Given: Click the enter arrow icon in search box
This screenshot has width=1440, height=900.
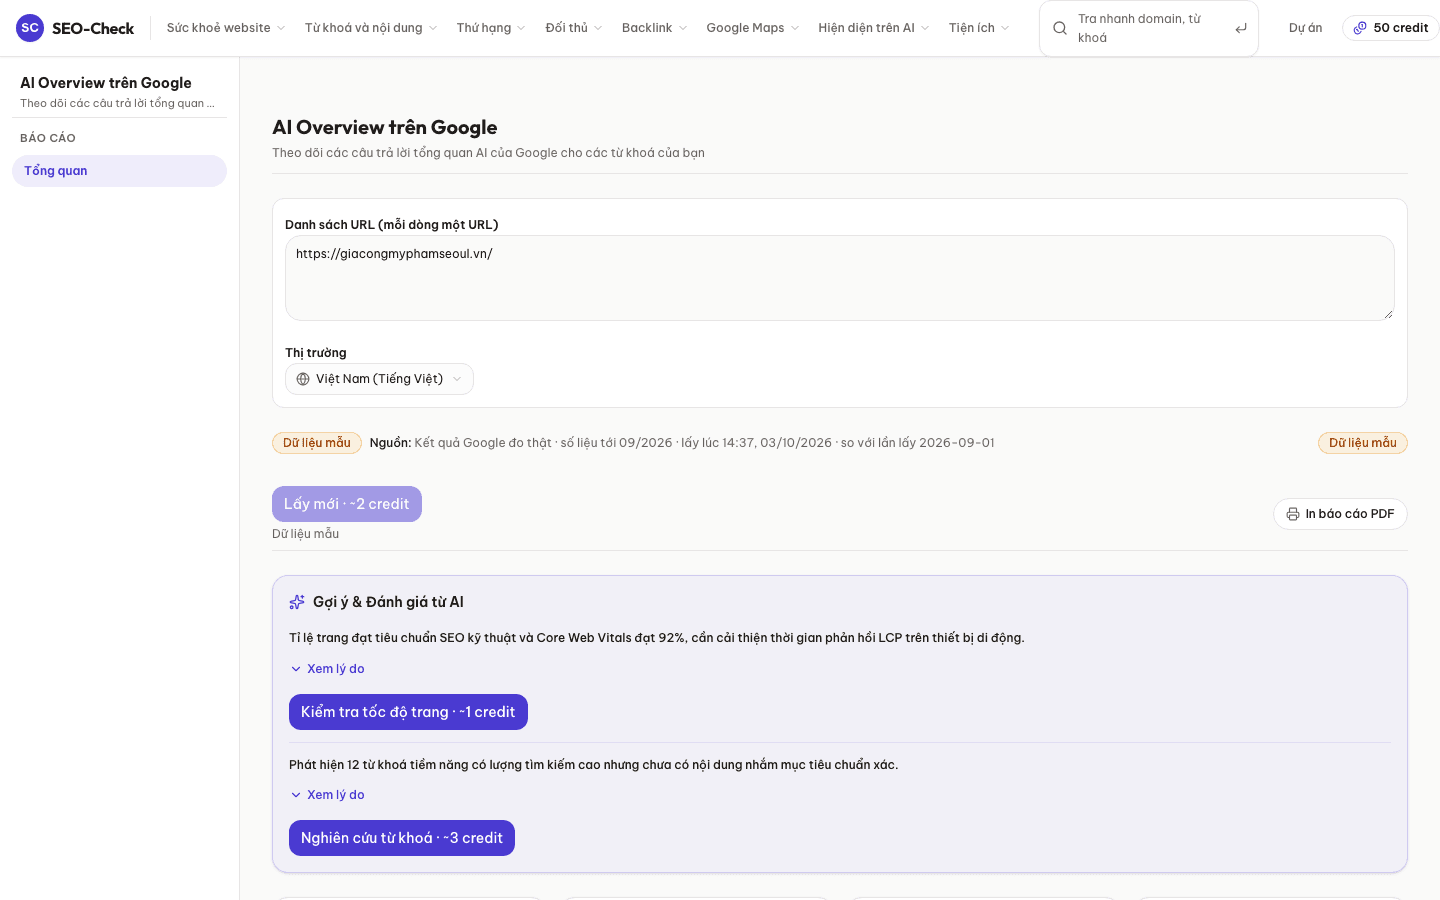Looking at the screenshot, I should pos(1240,28).
